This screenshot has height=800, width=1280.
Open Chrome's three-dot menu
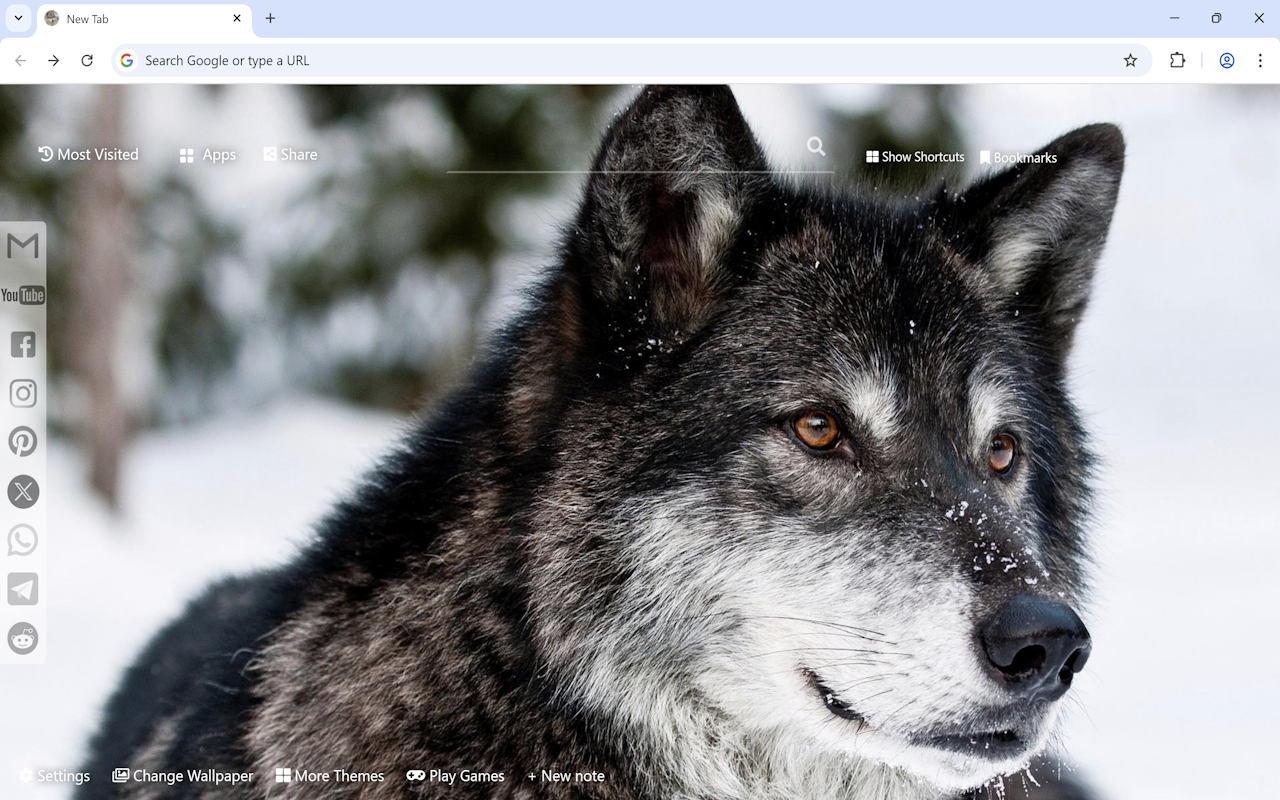point(1260,60)
